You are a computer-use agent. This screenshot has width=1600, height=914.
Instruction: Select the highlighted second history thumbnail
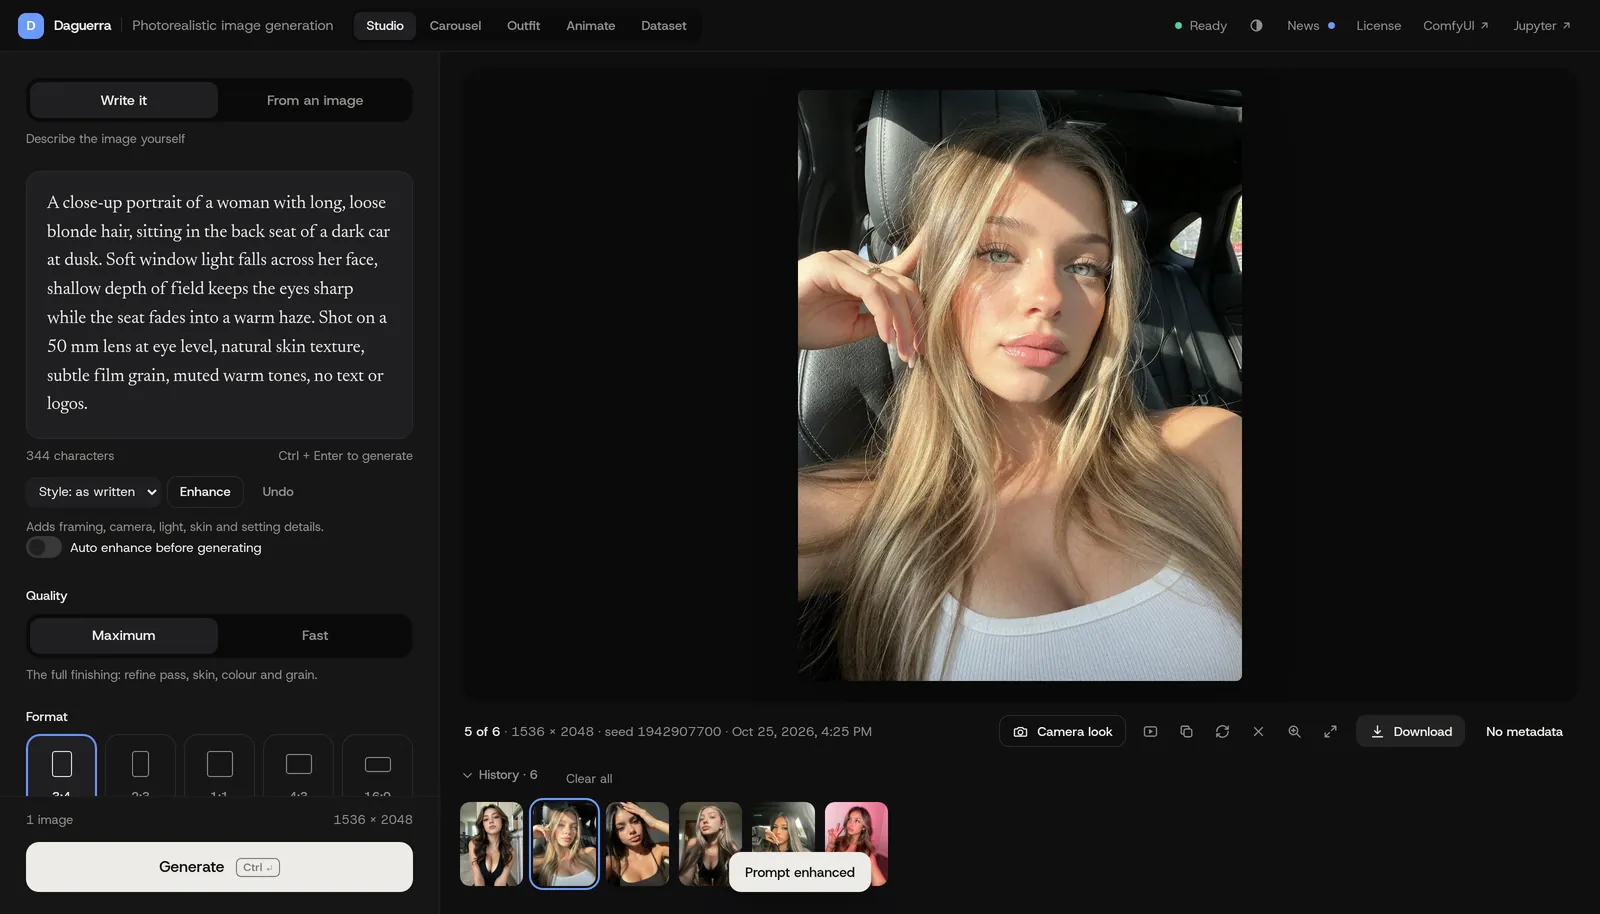click(x=564, y=844)
